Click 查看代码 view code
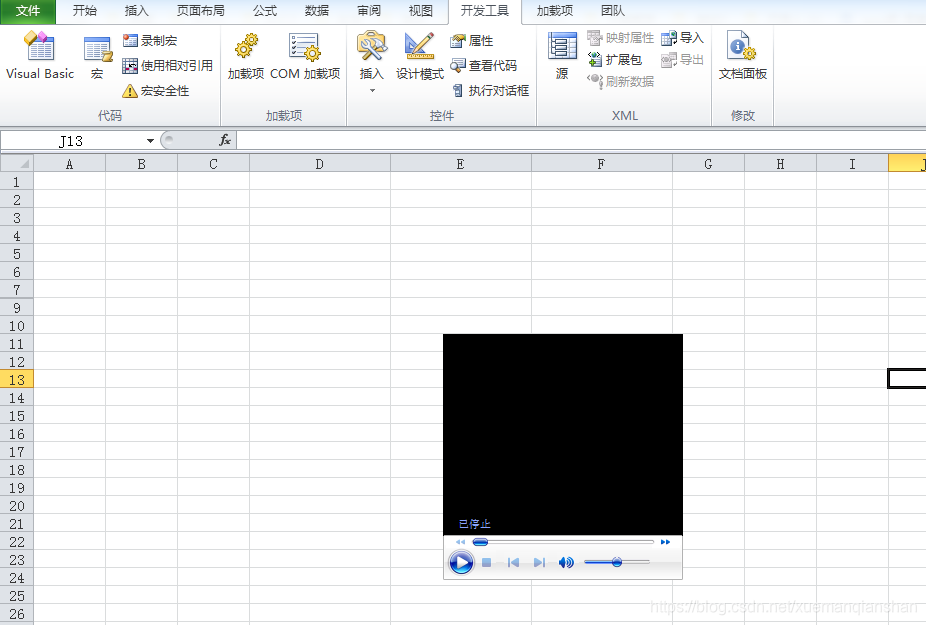 [483, 66]
